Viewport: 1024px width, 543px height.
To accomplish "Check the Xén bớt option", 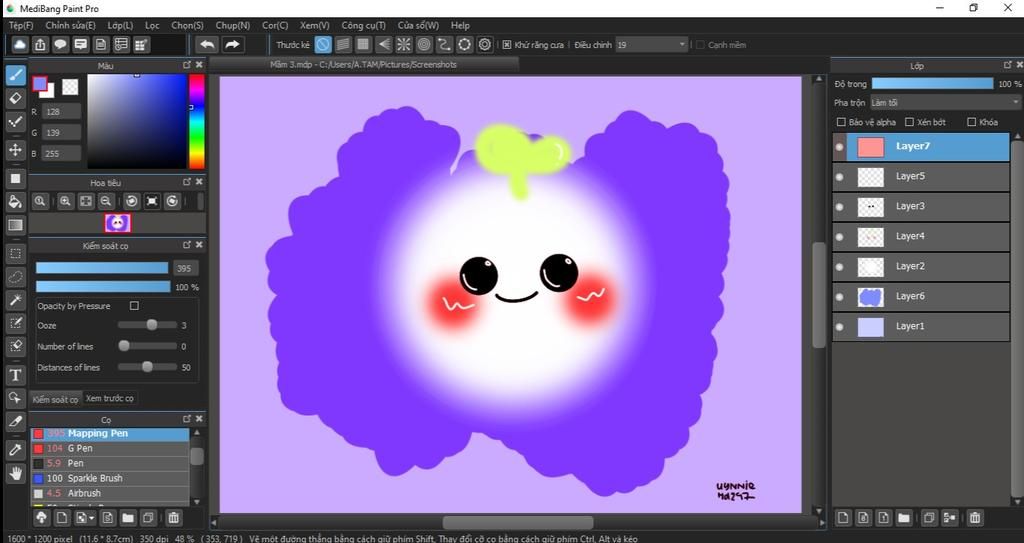I will pyautogui.click(x=909, y=122).
